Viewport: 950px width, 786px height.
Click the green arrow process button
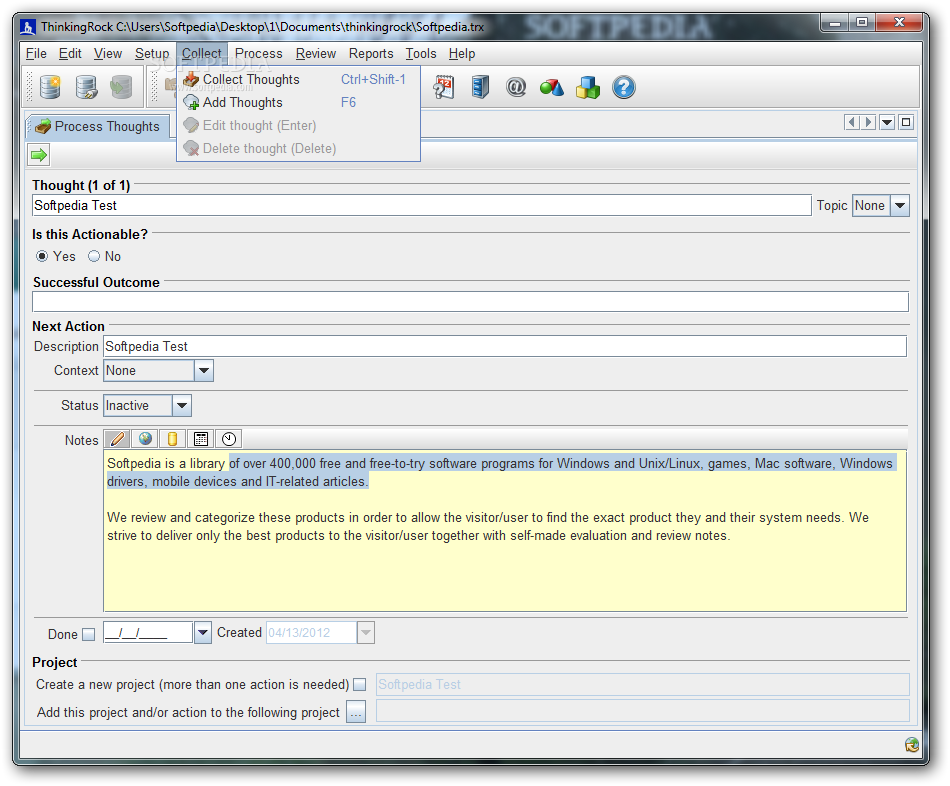(39, 155)
